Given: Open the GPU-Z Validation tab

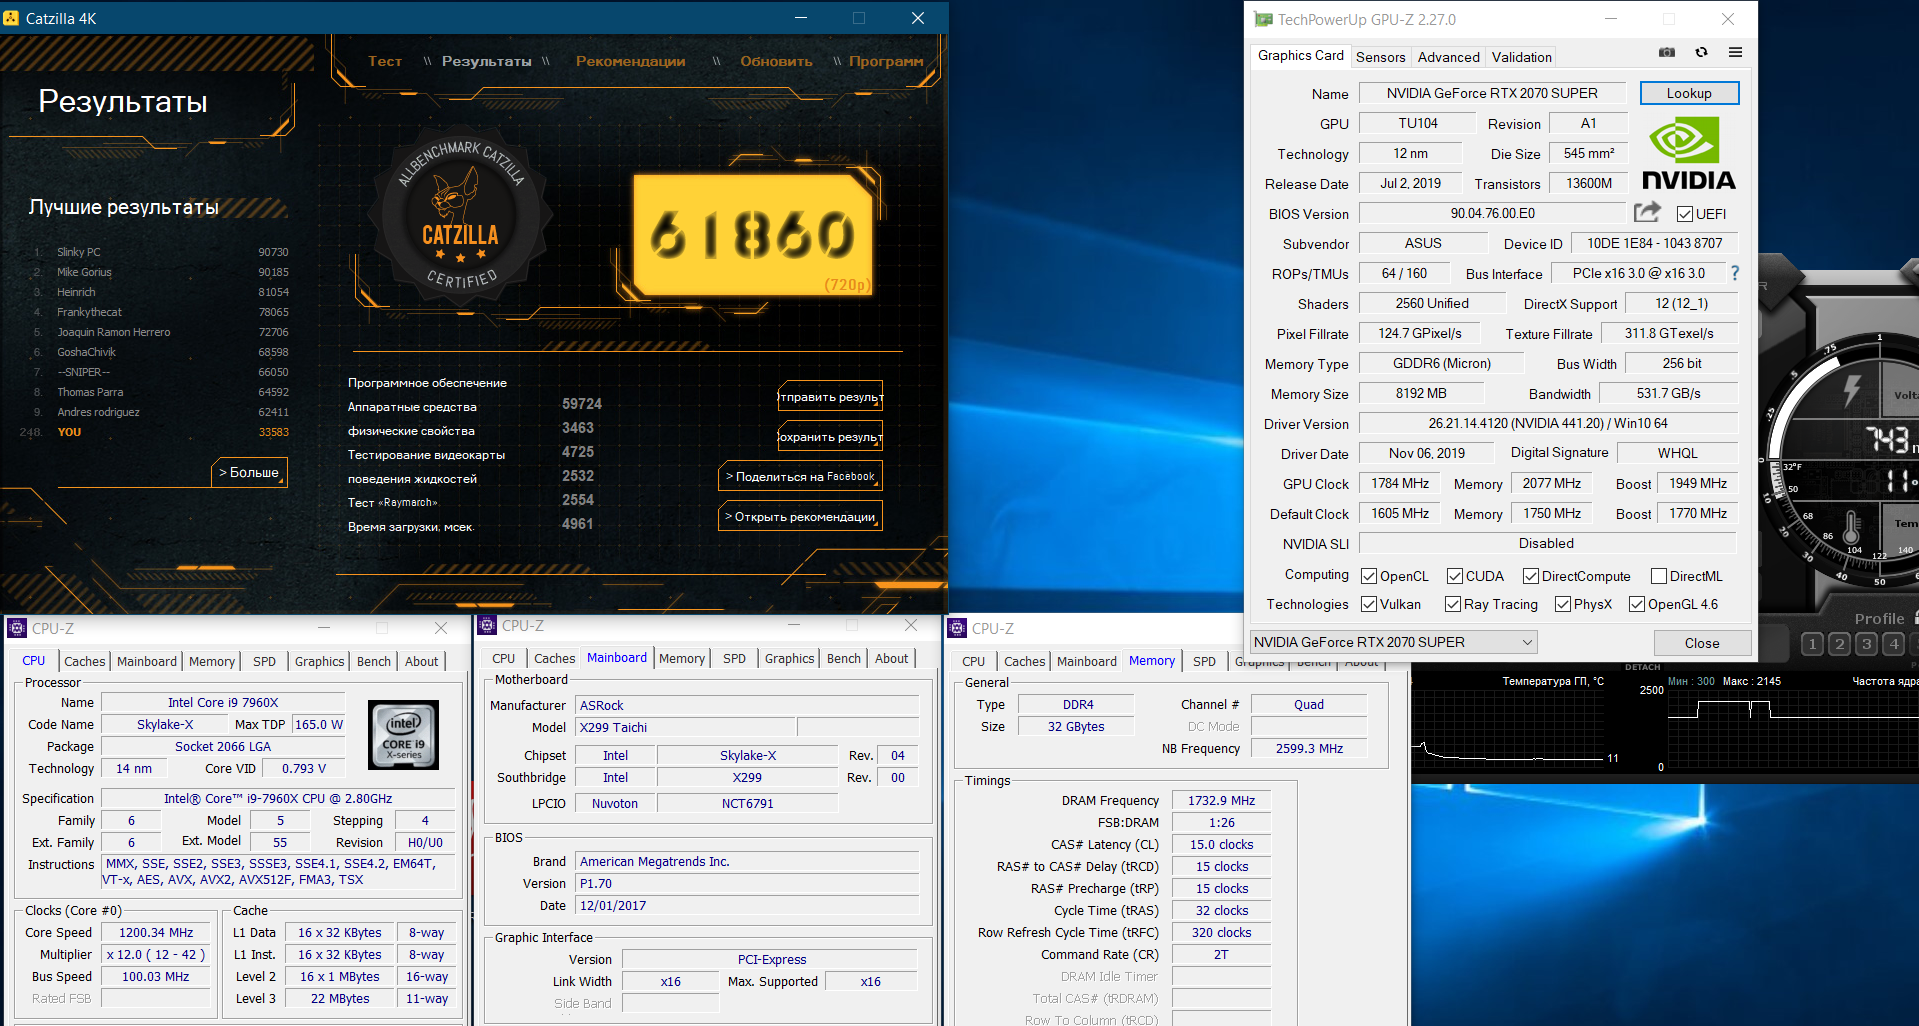Looking at the screenshot, I should (x=1522, y=57).
